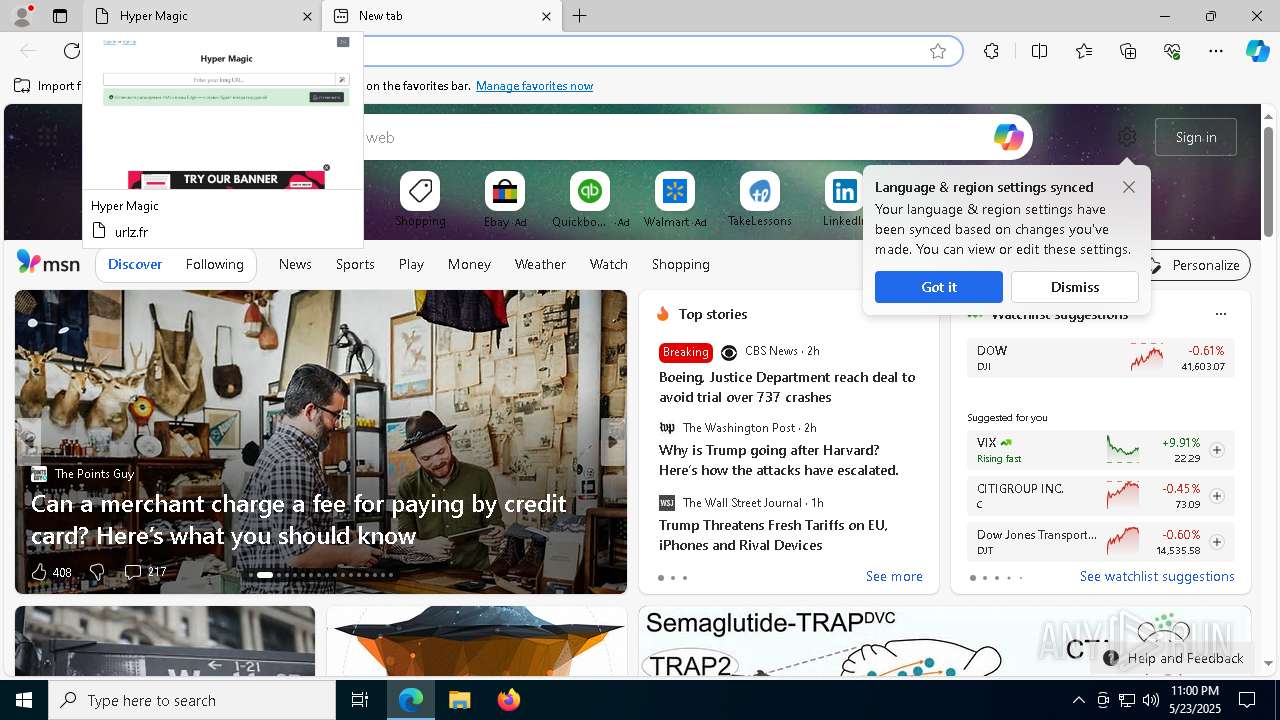Viewport: 1280px width, 720px height.
Task: Select the Following feed tab
Action: point(214,264)
